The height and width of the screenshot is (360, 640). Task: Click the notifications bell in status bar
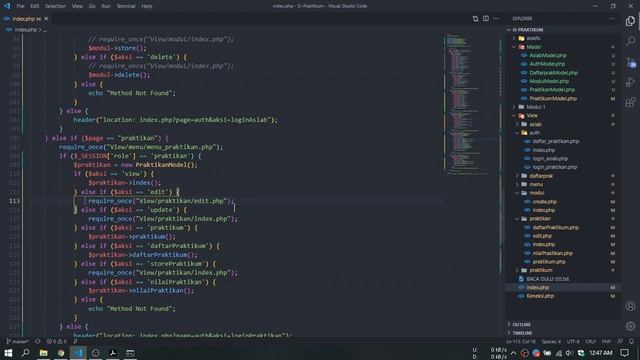coord(631,342)
